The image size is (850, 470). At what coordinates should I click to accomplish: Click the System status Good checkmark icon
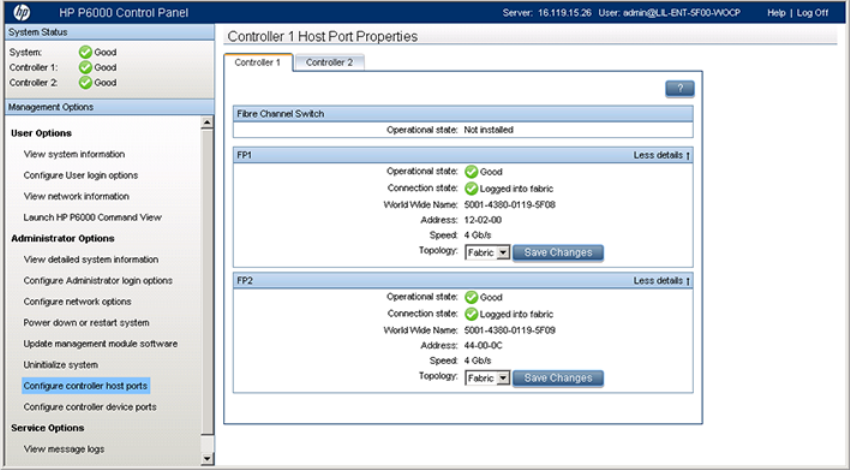(85, 52)
